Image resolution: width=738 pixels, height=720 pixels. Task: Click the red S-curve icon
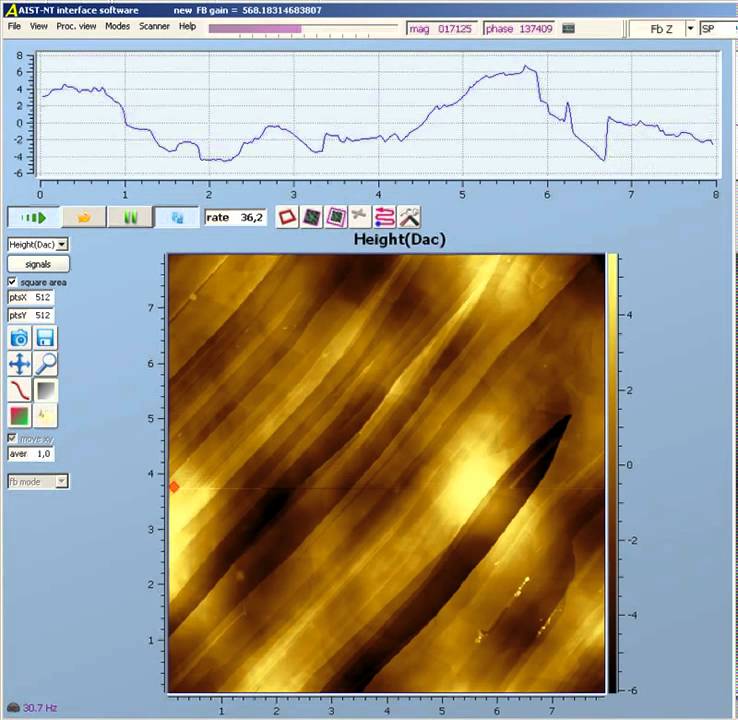[x=19, y=390]
